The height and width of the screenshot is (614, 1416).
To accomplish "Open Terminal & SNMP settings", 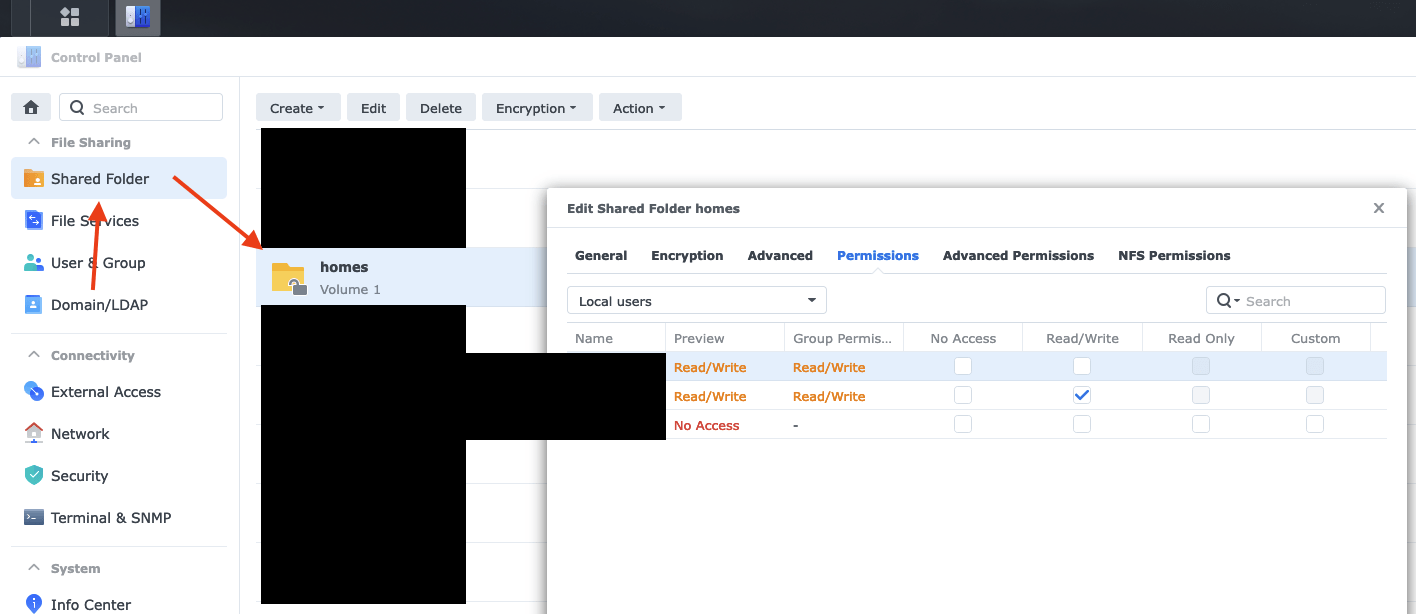I will point(111,518).
